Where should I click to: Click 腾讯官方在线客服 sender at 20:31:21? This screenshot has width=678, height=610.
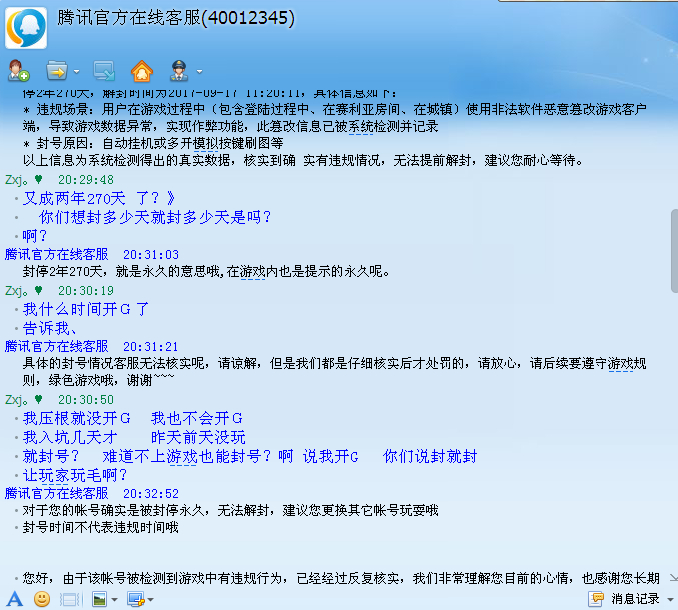(57, 346)
